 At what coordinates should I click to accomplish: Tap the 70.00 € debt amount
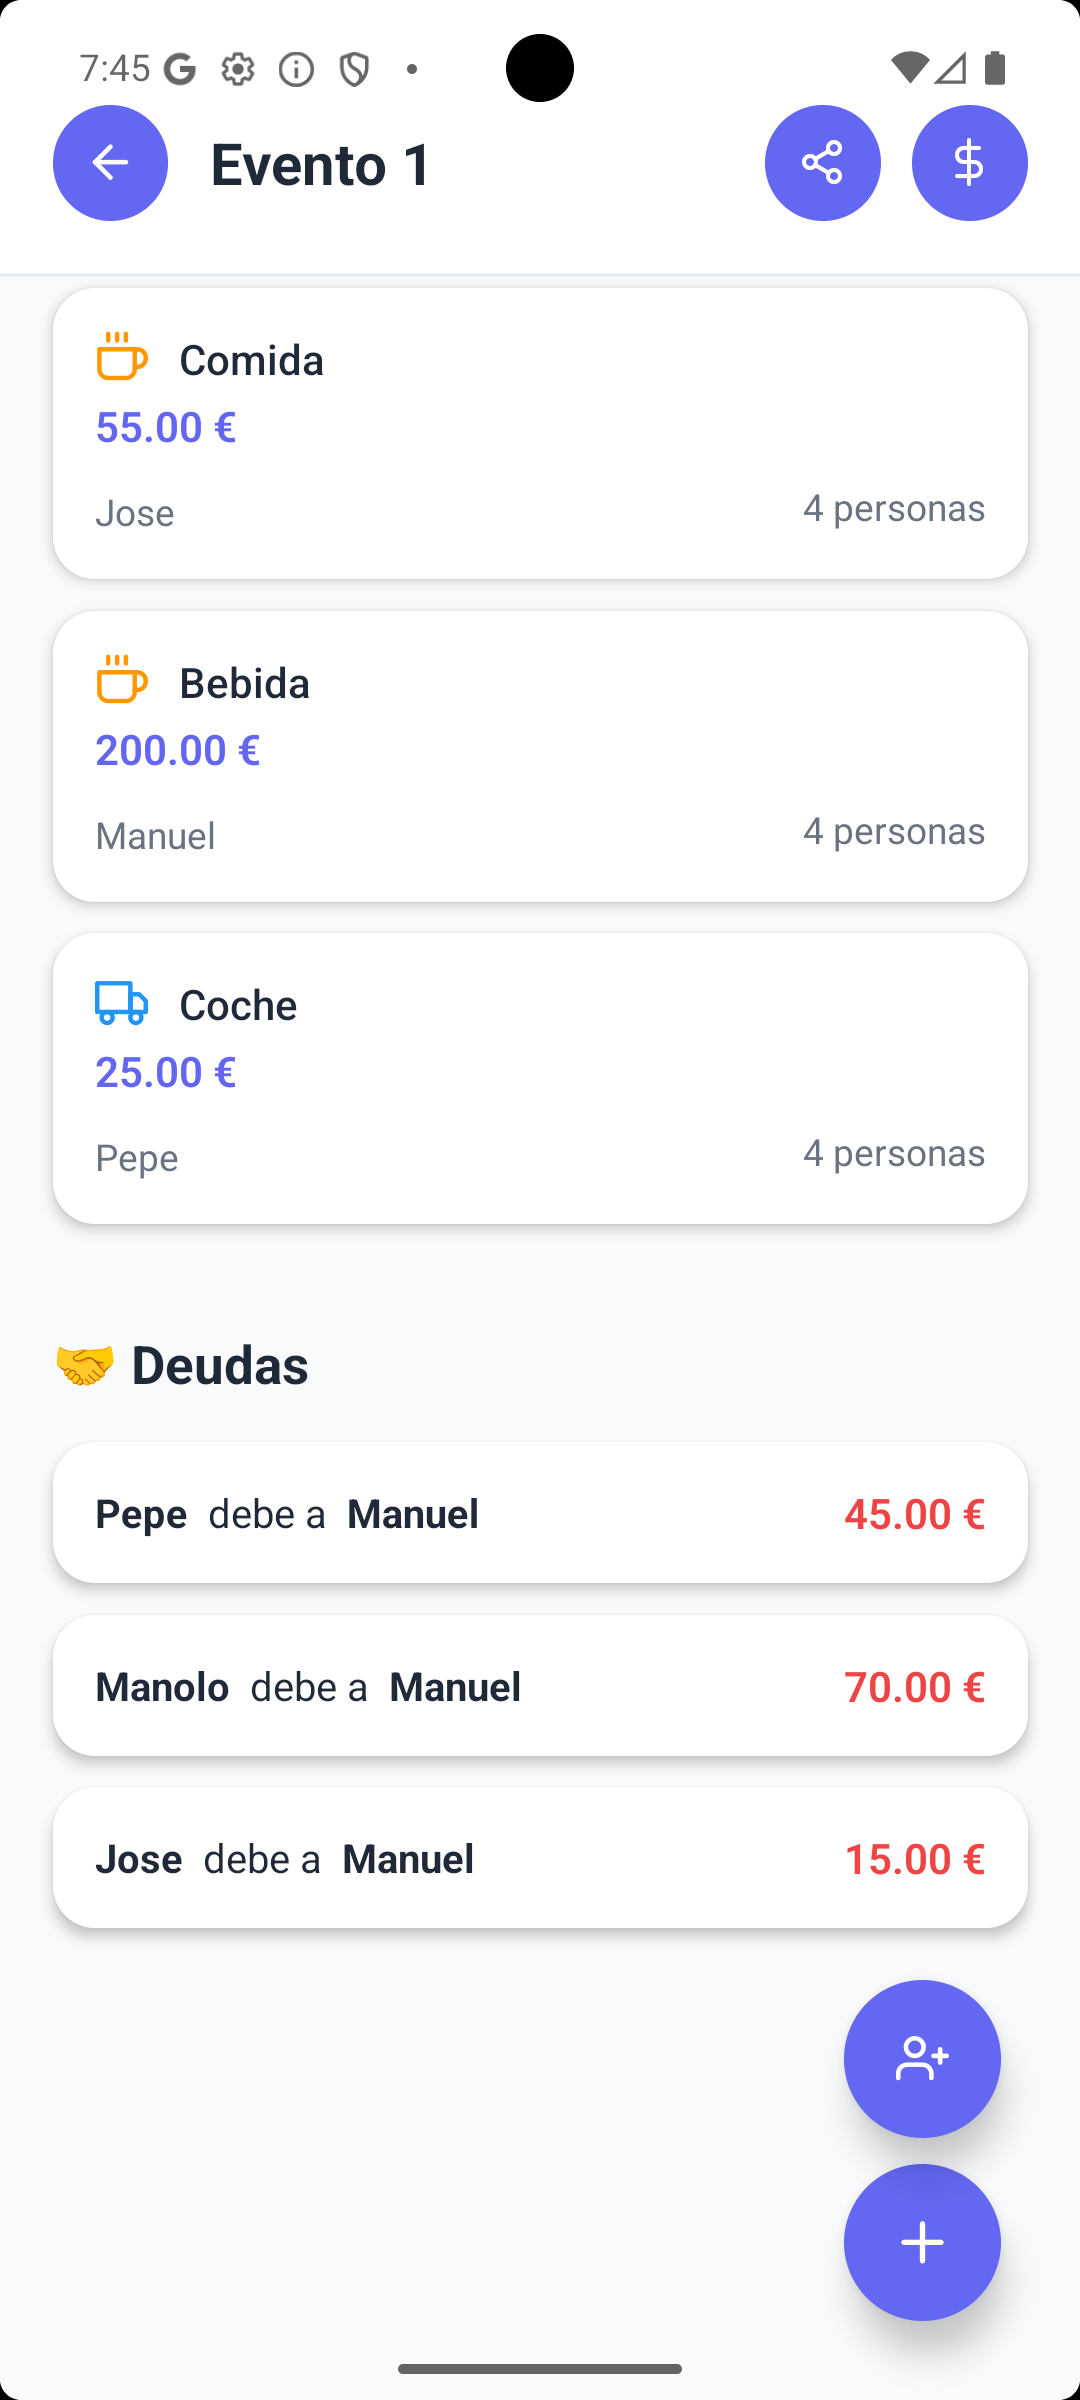point(914,1686)
